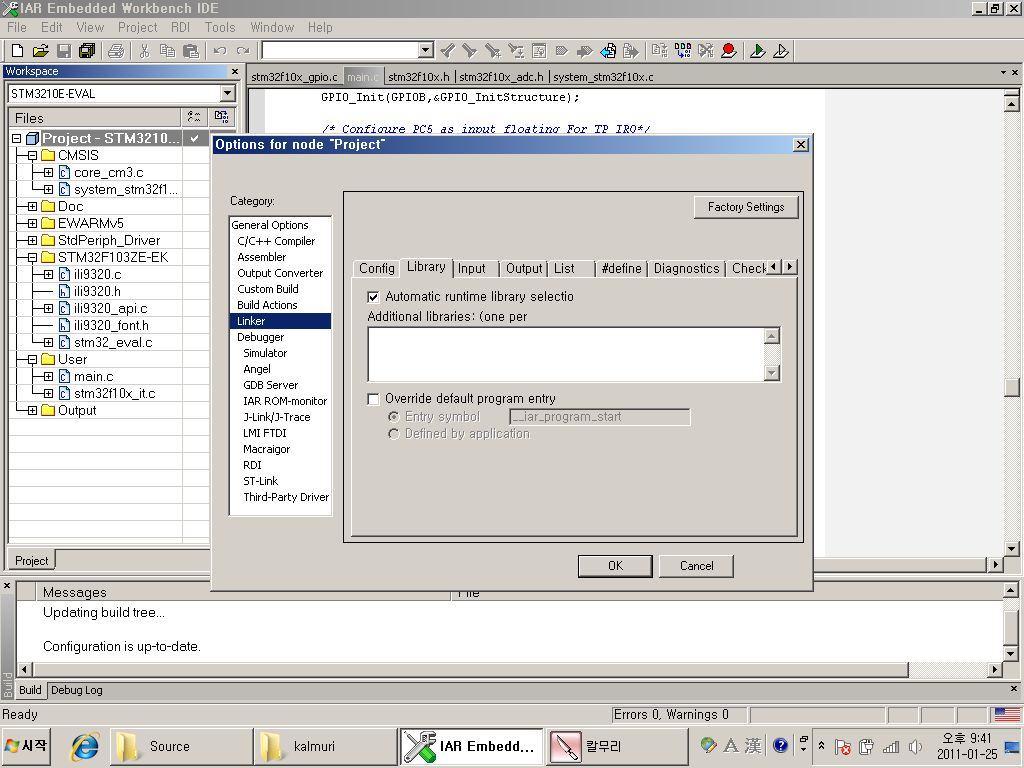This screenshot has height=768, width=1024.
Task: Open the kalmuri folder taskbar button
Action: 325,746
